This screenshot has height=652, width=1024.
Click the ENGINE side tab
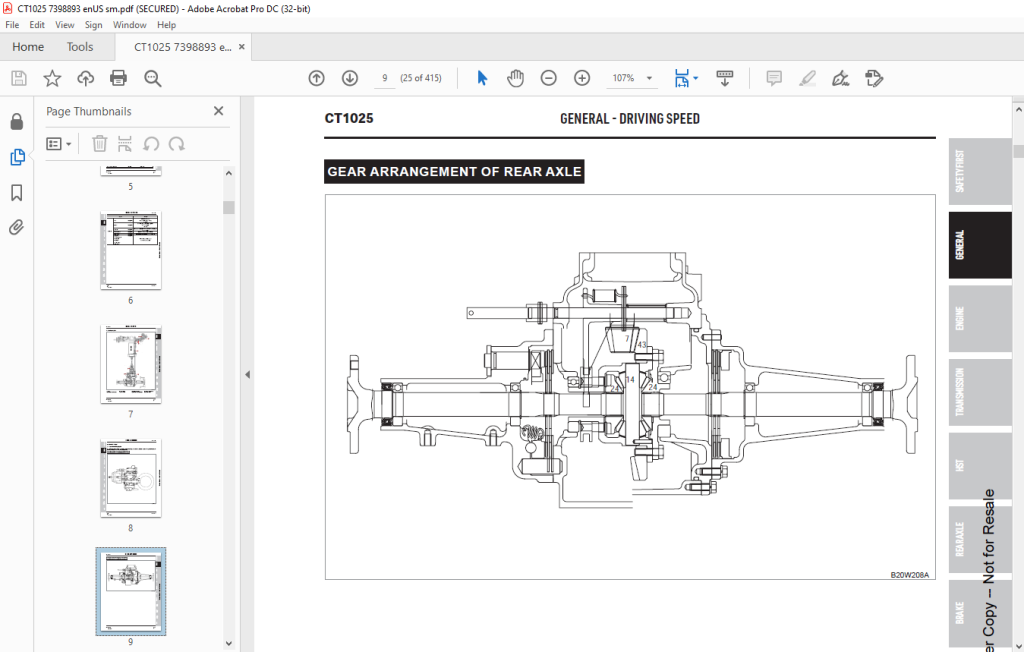tap(980, 318)
